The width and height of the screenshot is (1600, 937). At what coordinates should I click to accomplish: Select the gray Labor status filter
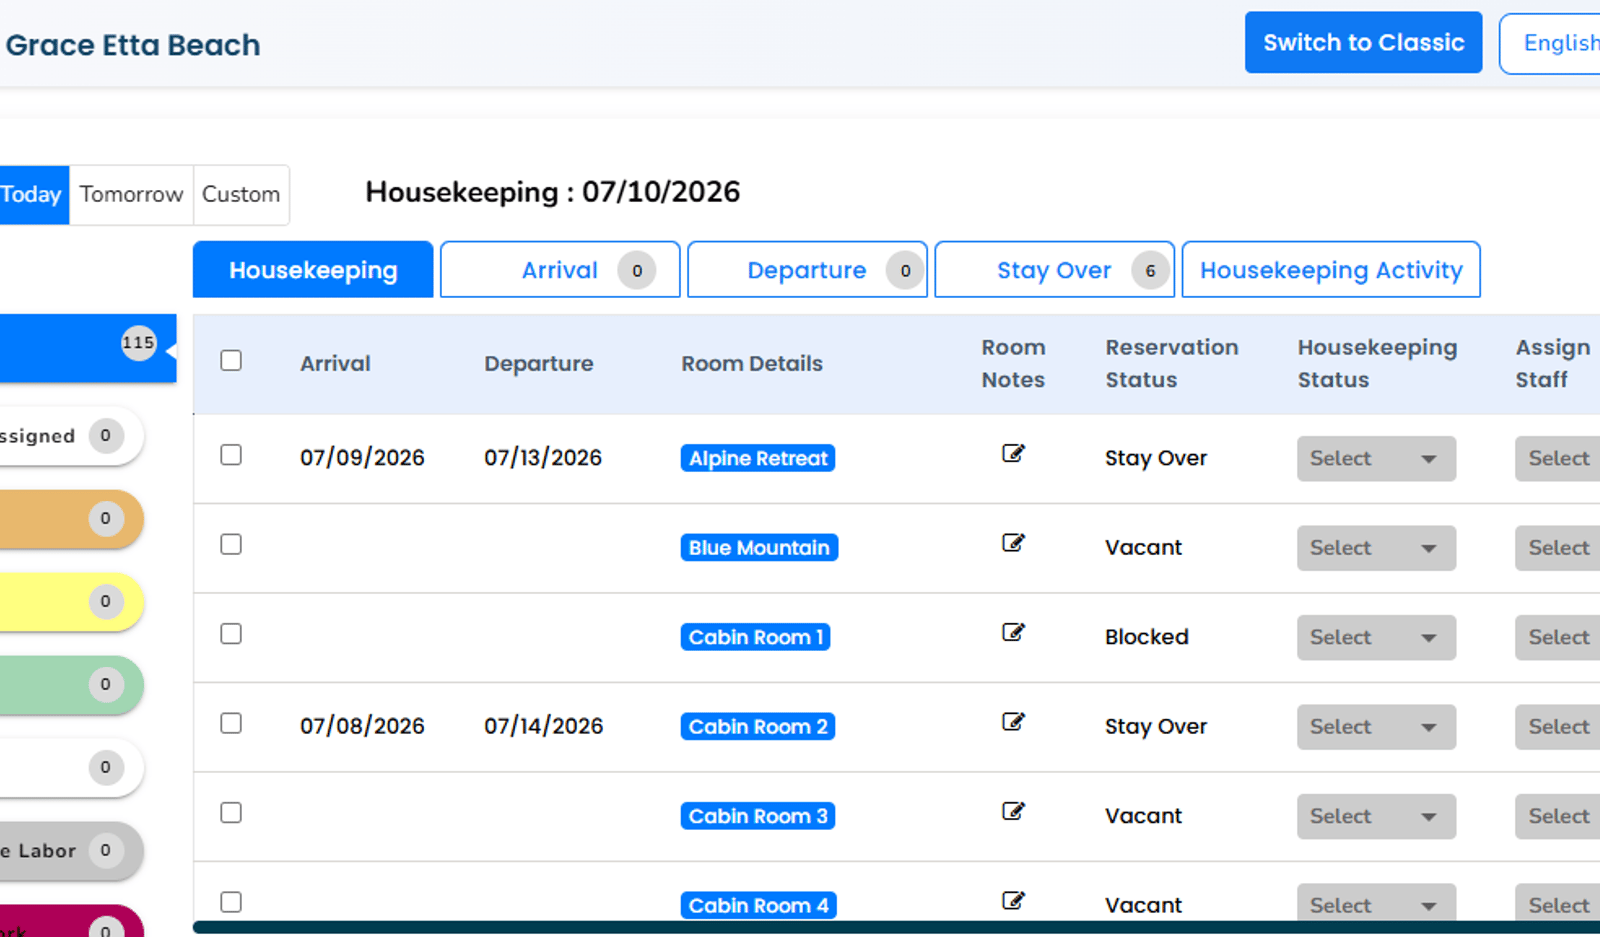point(70,851)
